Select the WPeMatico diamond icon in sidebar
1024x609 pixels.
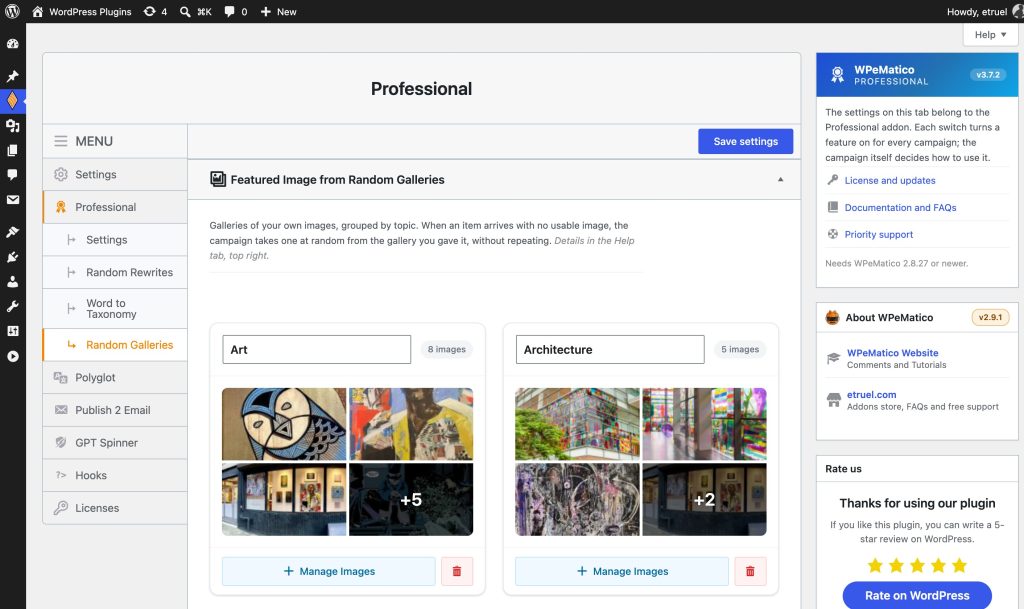tap(12, 101)
